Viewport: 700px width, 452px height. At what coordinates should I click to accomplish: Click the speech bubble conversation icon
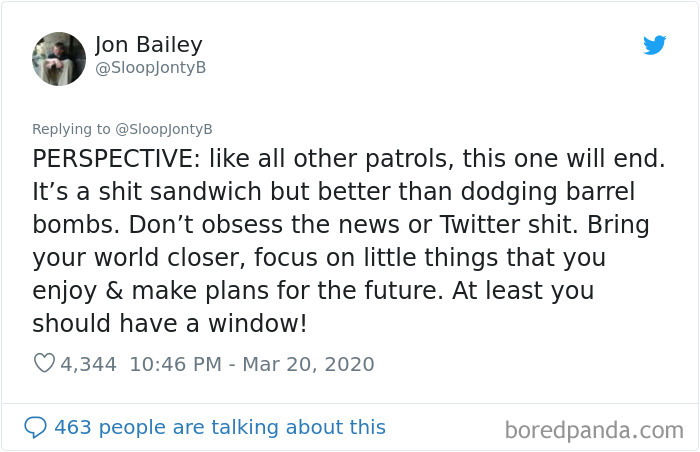35,427
